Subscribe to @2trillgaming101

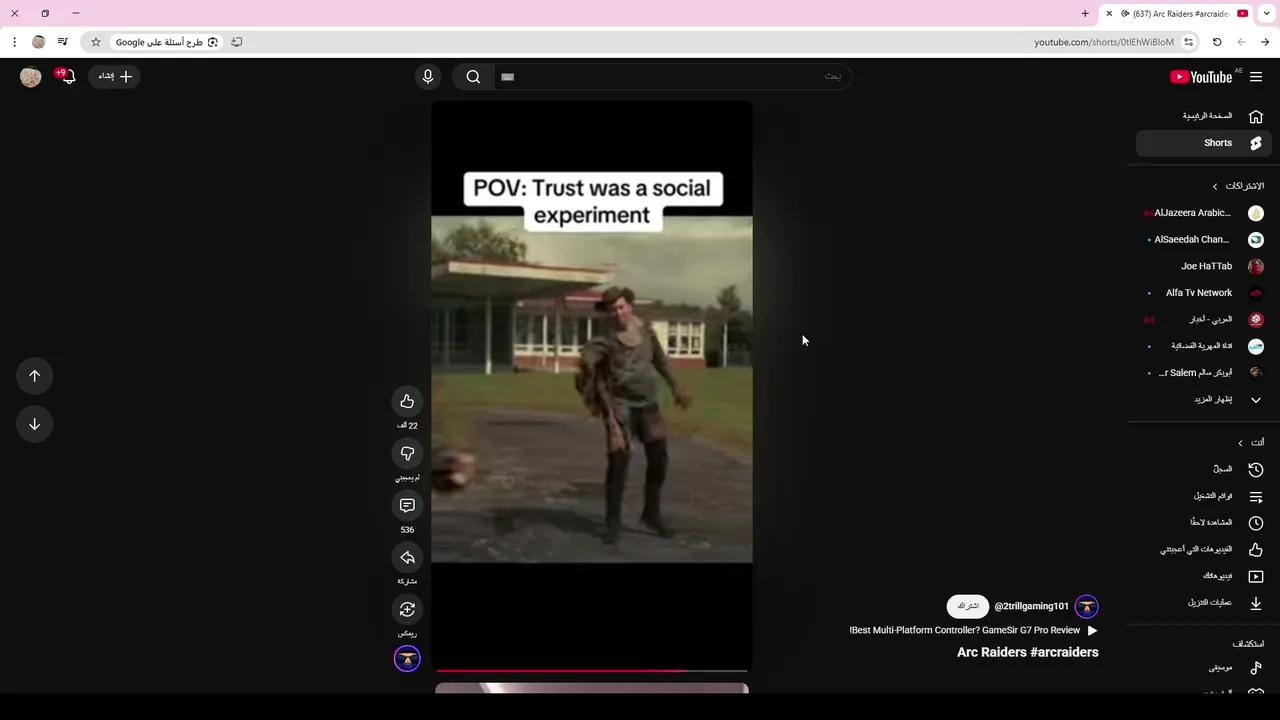968,606
